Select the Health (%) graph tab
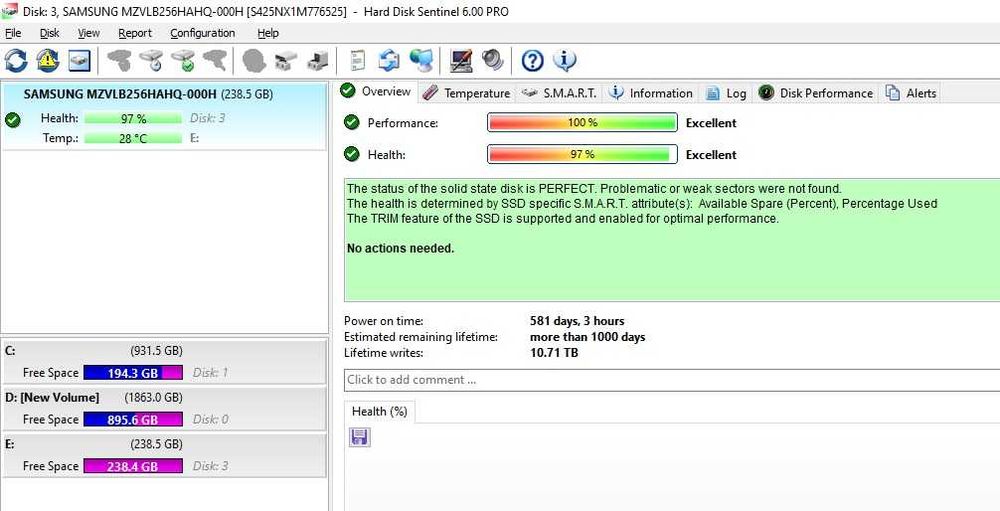The width and height of the screenshot is (1000, 511). tap(379, 411)
